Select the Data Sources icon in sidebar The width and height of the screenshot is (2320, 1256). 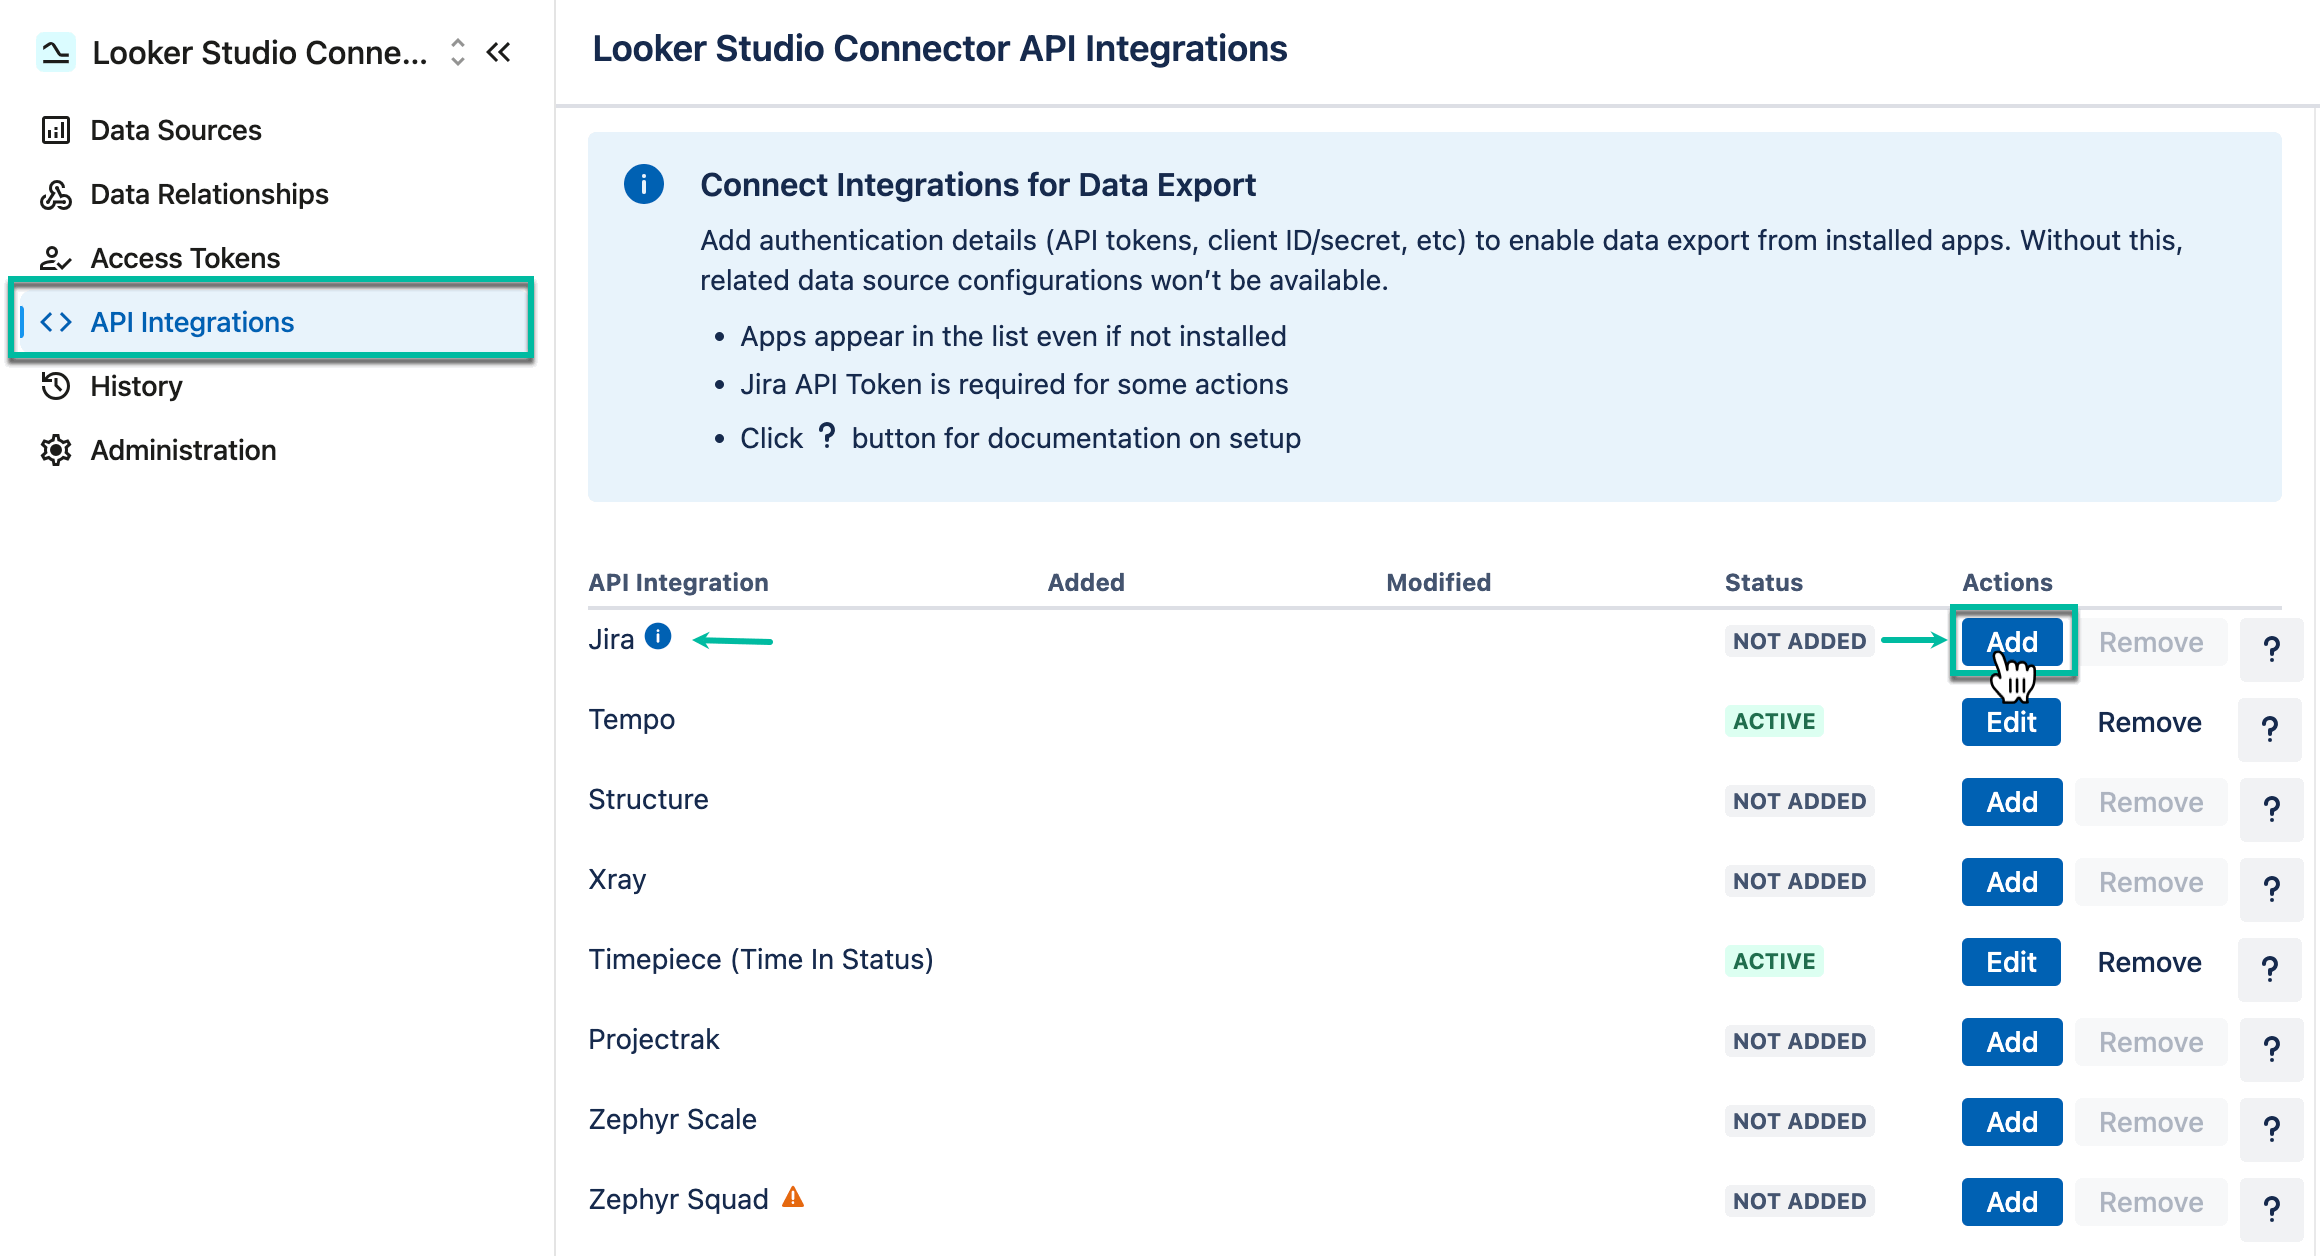click(56, 129)
